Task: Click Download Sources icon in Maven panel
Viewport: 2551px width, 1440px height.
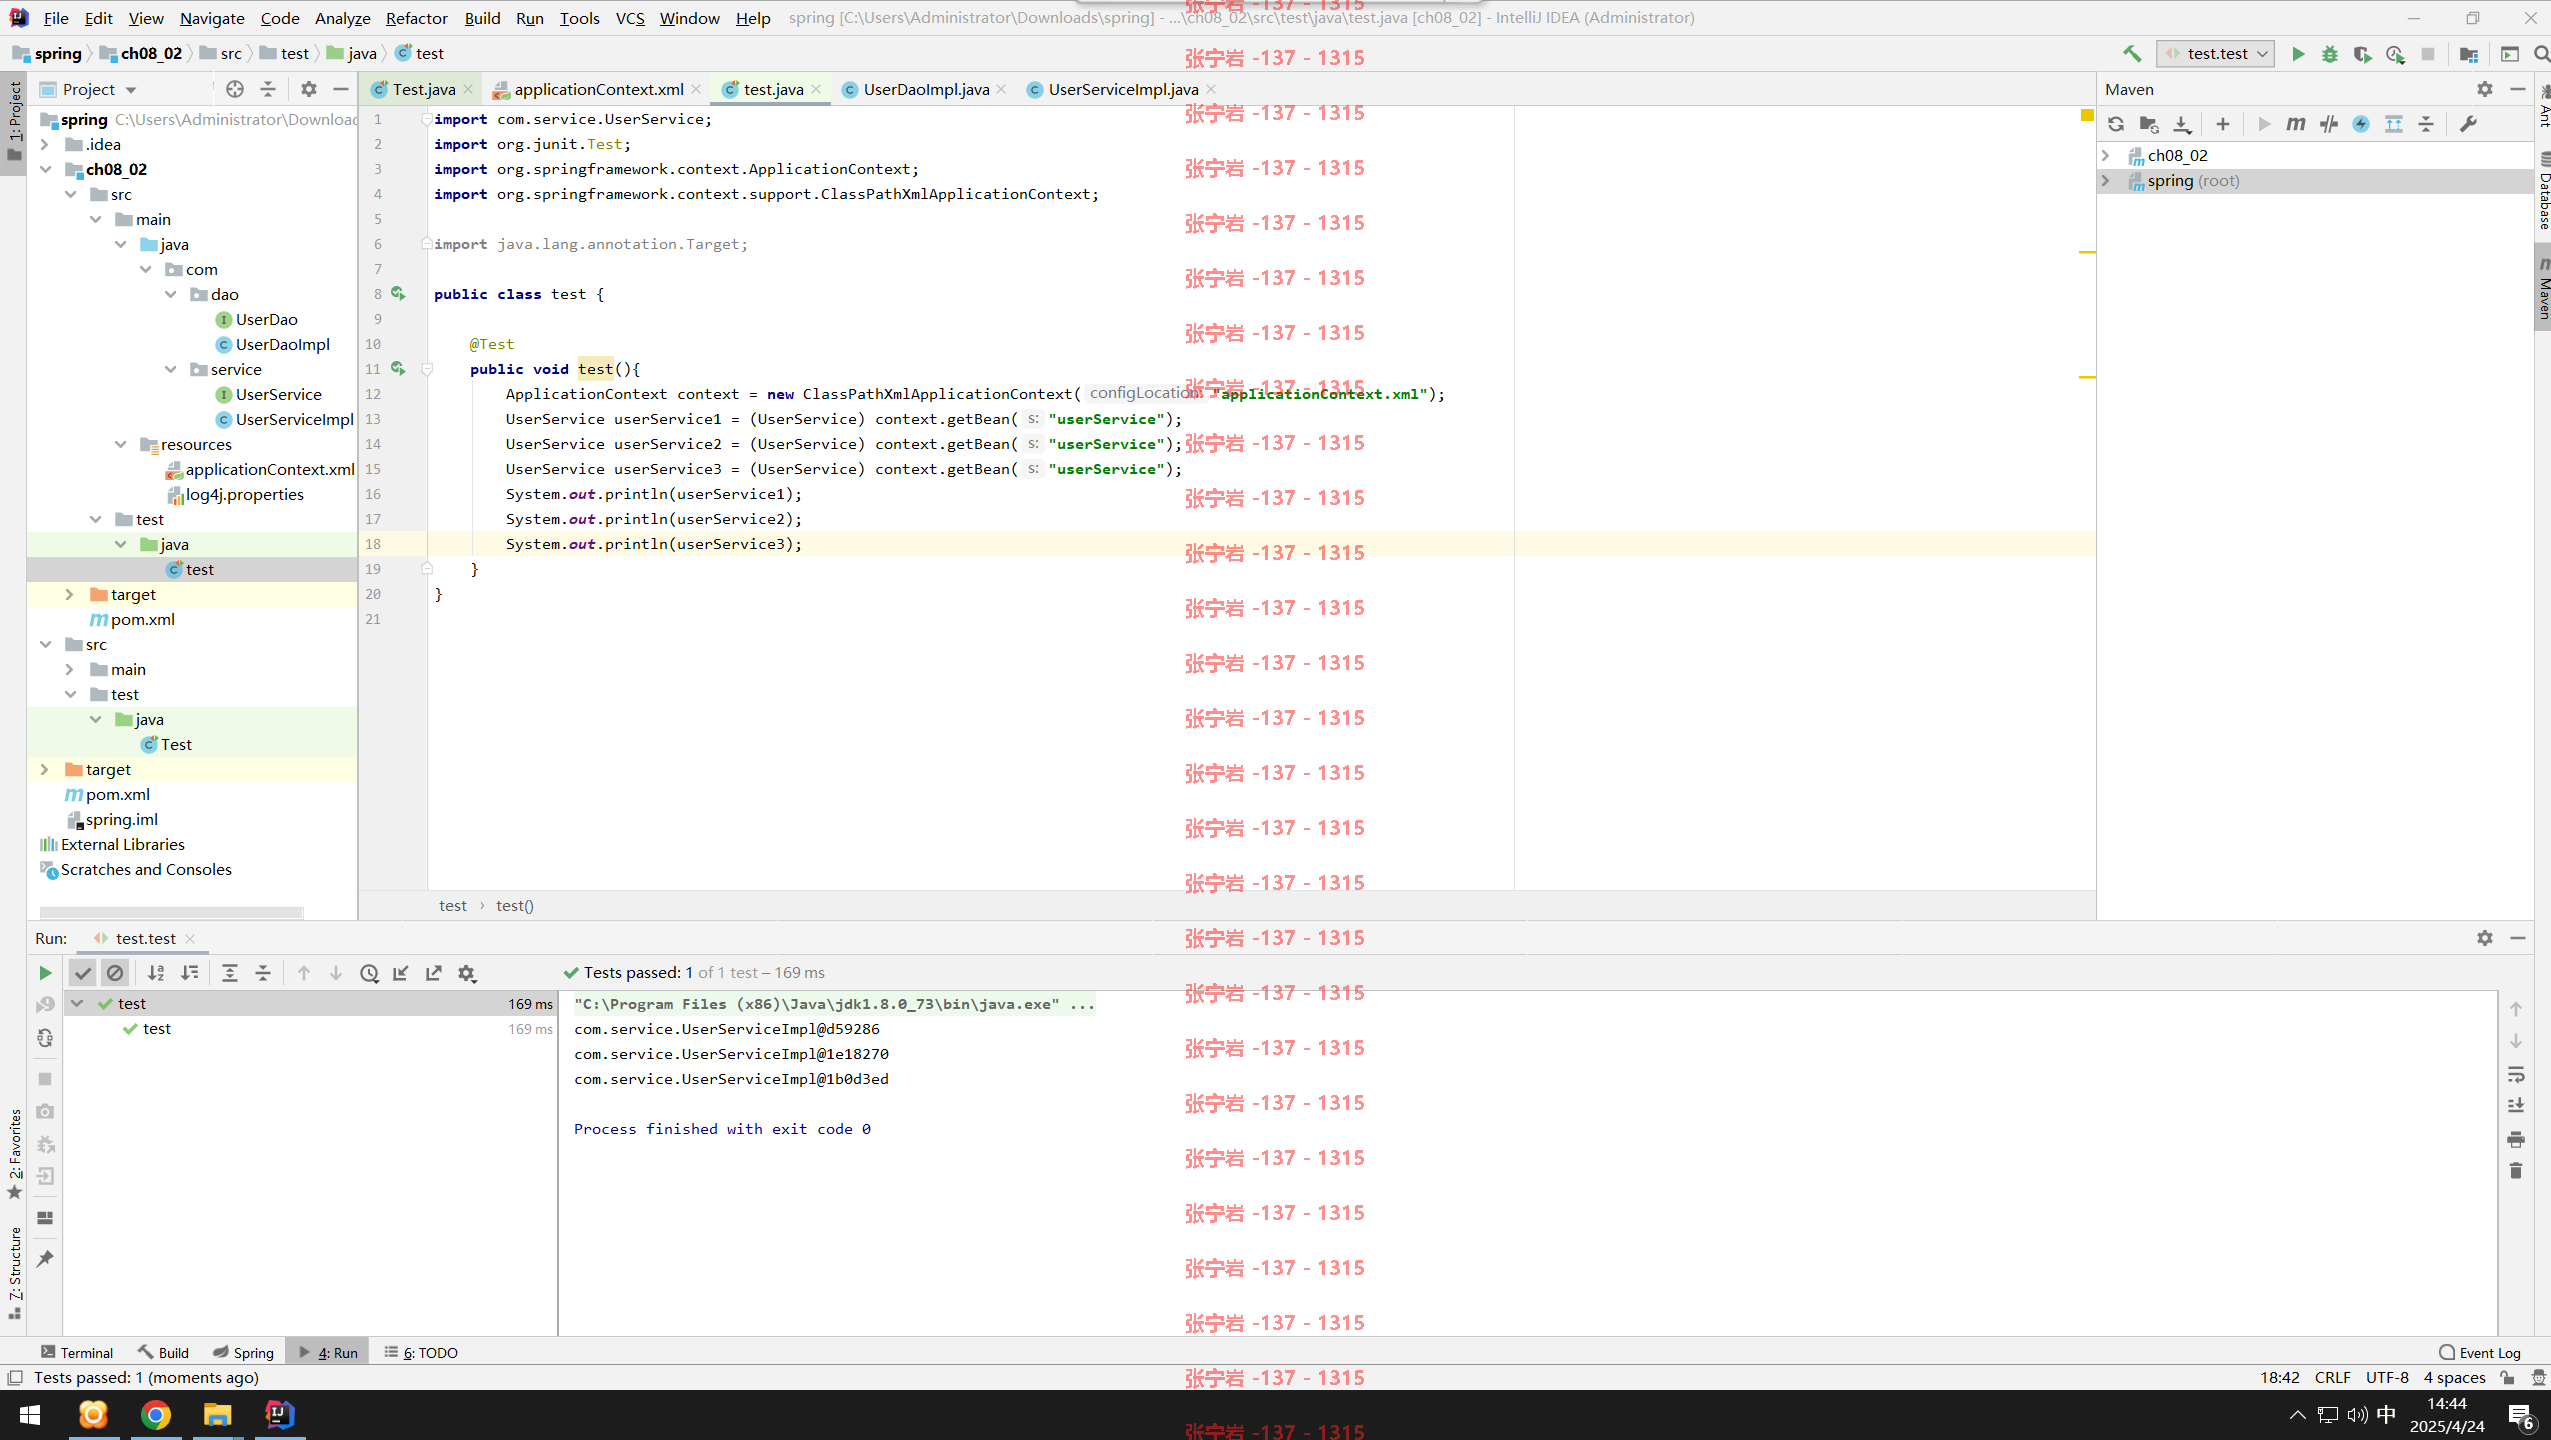Action: tap(2182, 124)
